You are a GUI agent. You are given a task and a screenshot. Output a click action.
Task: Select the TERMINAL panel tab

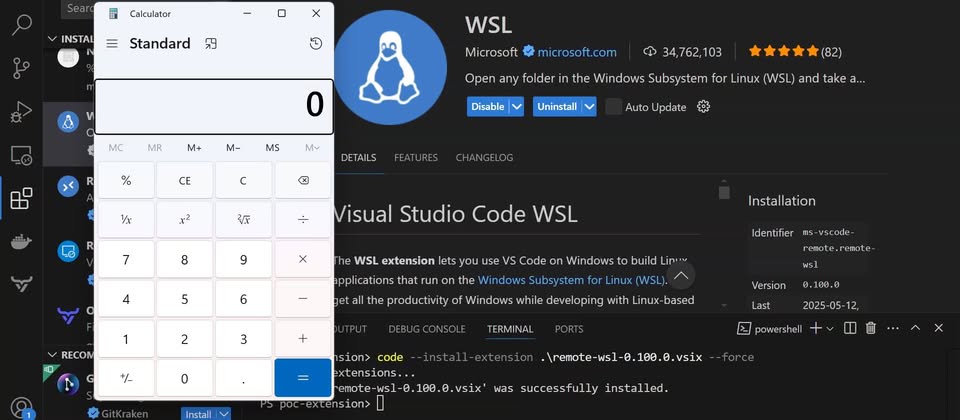[x=510, y=329]
